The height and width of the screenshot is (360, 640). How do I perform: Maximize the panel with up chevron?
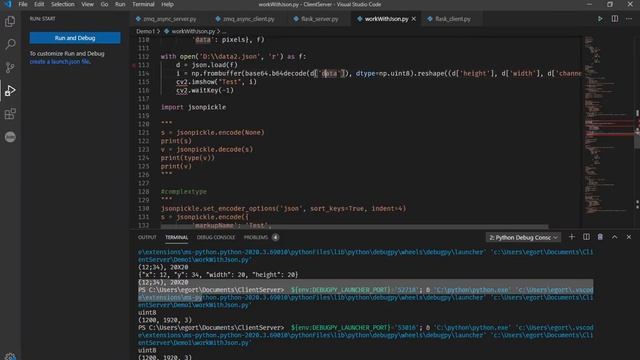(614, 237)
